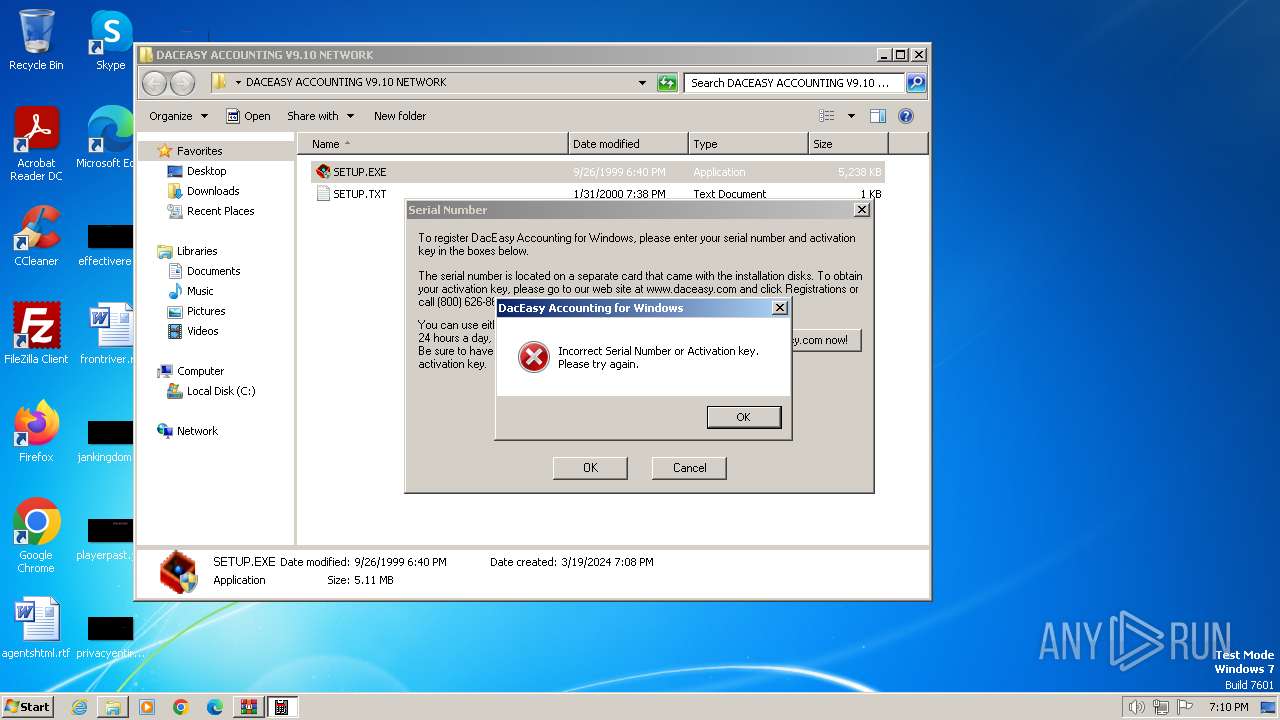Image resolution: width=1280 pixels, height=720 pixels.
Task: Open Google Chrome desktop shortcut
Action: tap(36, 536)
